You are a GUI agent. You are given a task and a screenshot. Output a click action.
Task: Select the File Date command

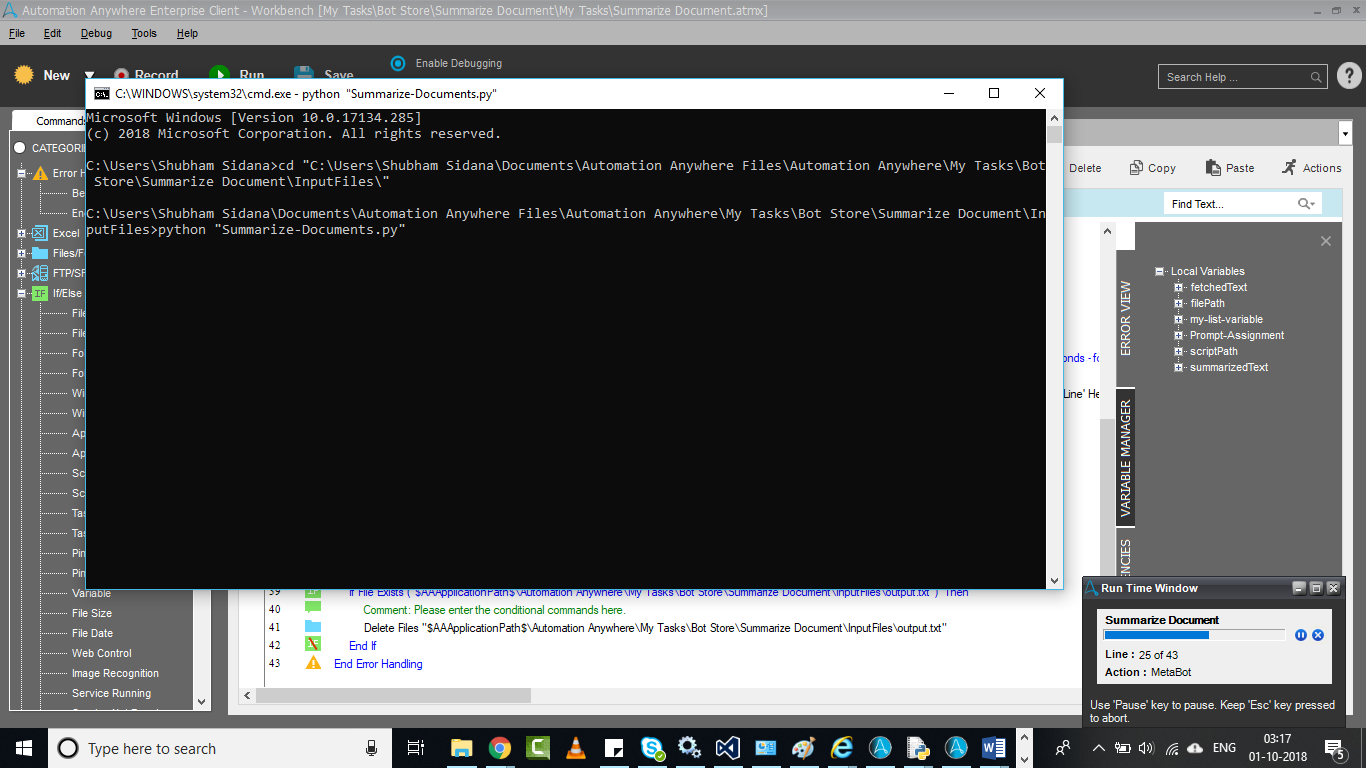pos(92,633)
